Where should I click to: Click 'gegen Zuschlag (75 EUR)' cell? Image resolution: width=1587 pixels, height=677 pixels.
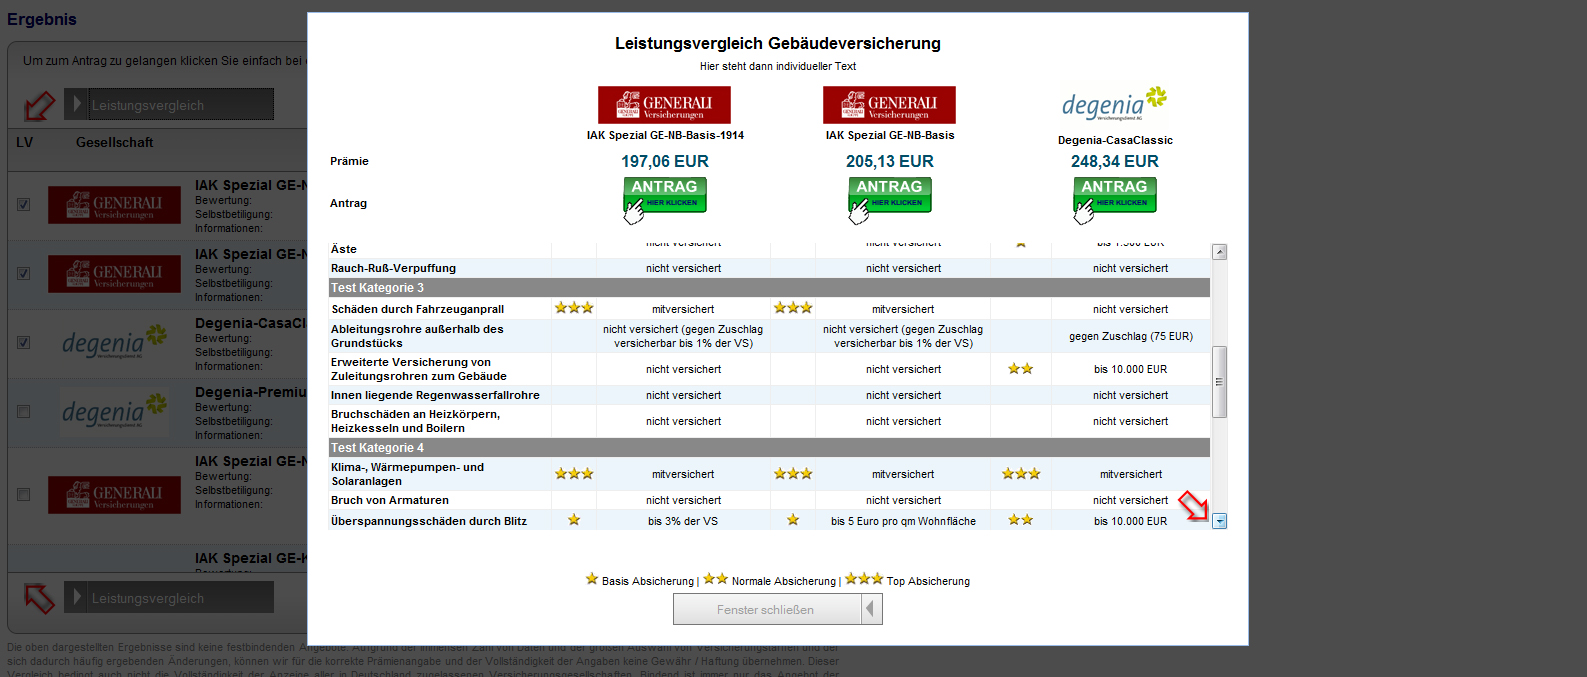click(x=1130, y=336)
